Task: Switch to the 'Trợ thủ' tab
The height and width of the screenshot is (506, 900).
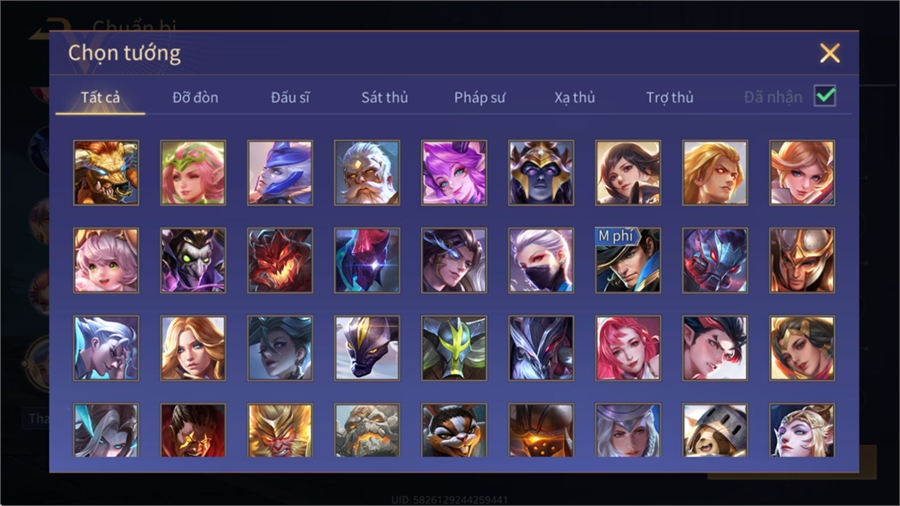Action: coord(670,98)
